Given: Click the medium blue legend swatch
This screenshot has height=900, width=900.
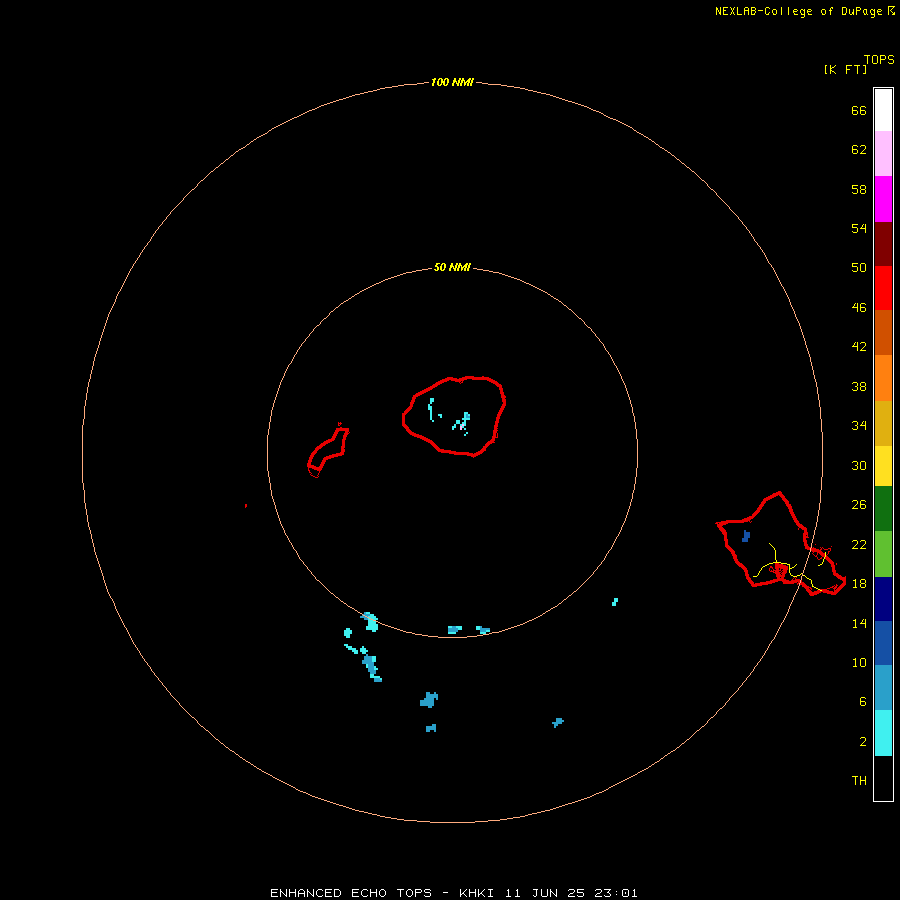Looking at the screenshot, I should 883,643.
